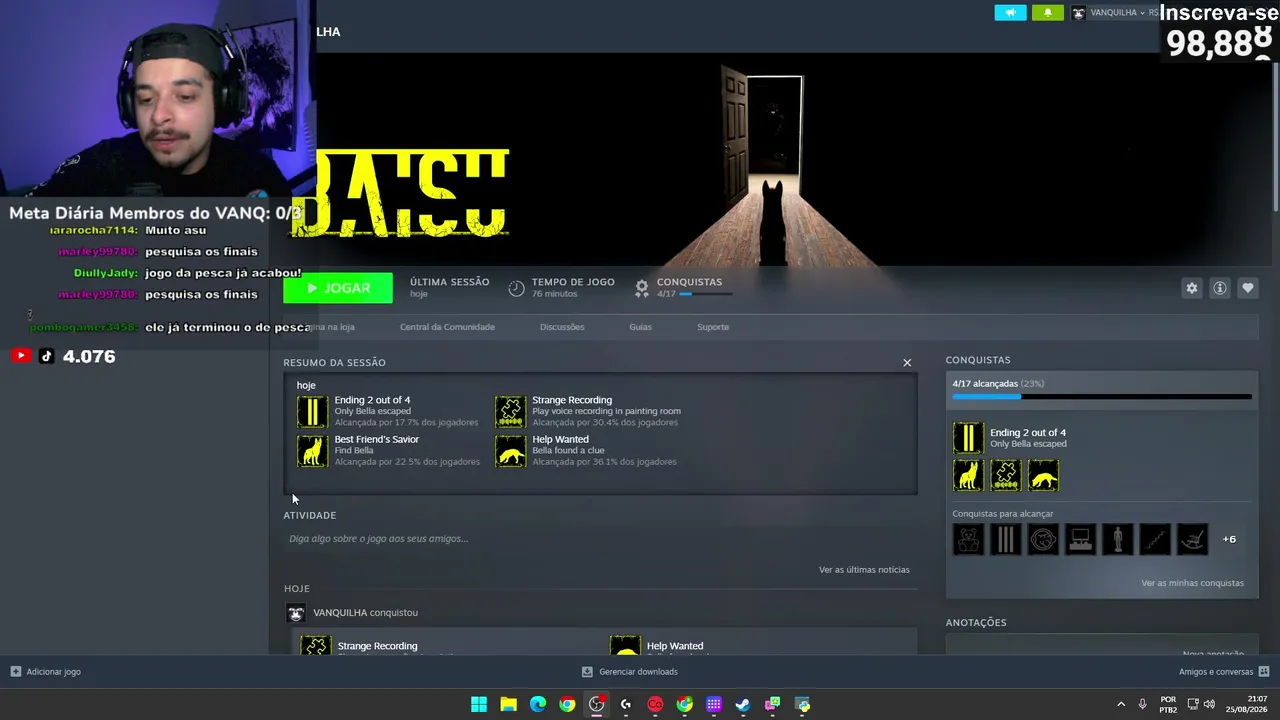The width and height of the screenshot is (1280, 720).
Task: Click locked computer monitor achievement icon
Action: pyautogui.click(x=1080, y=539)
